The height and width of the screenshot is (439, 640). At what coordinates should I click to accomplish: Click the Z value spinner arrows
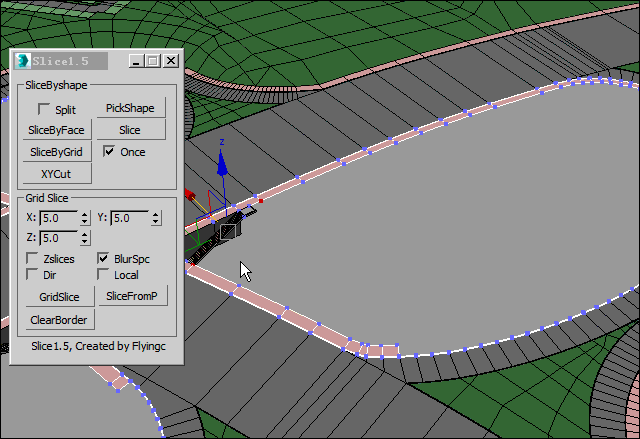click(84, 238)
